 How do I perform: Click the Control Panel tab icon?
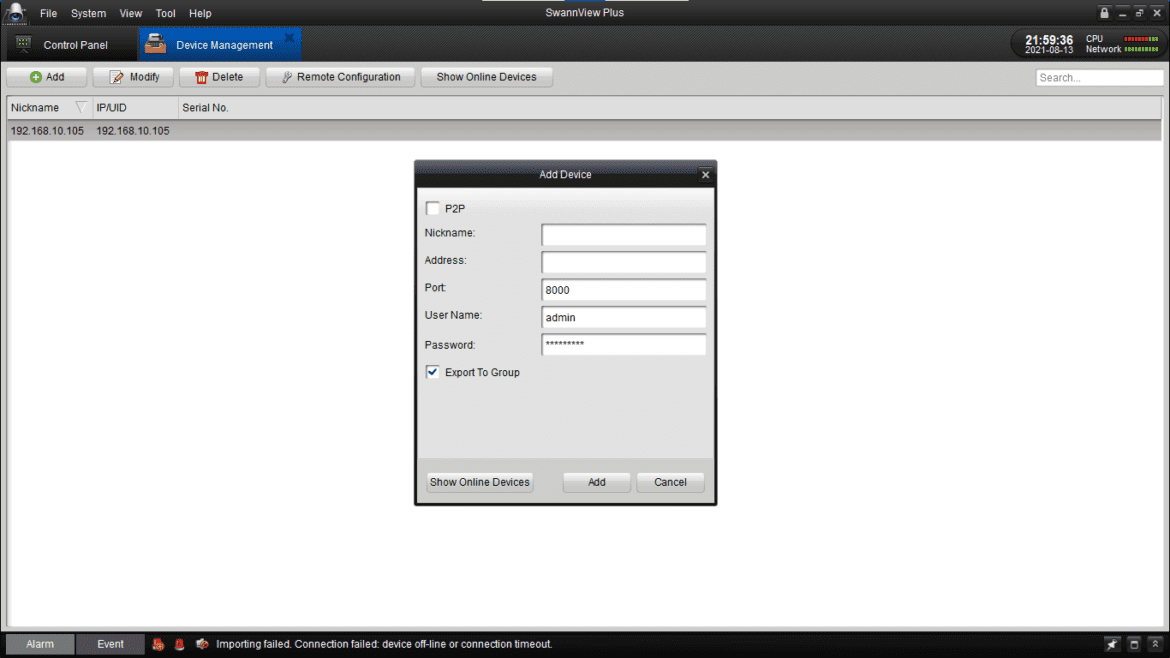(x=22, y=44)
